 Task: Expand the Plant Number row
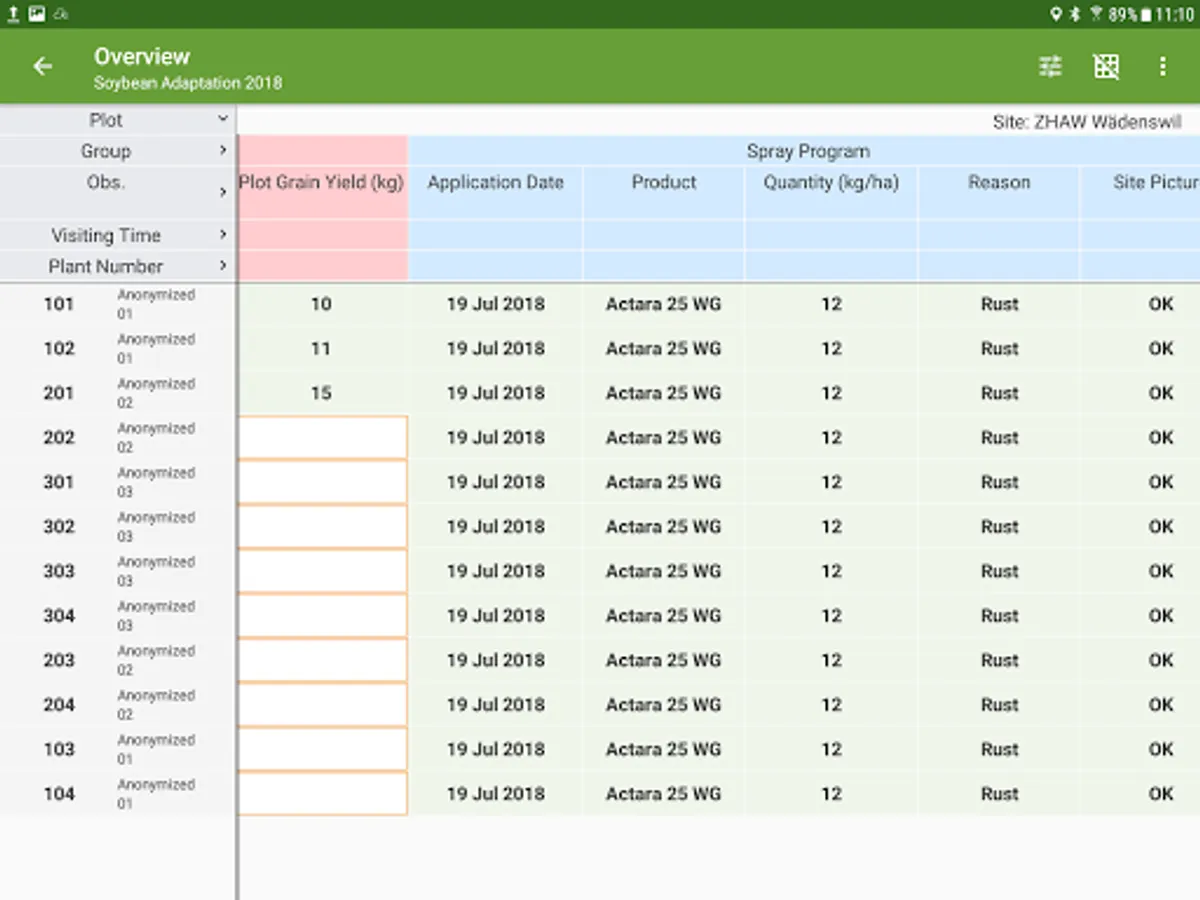click(222, 266)
